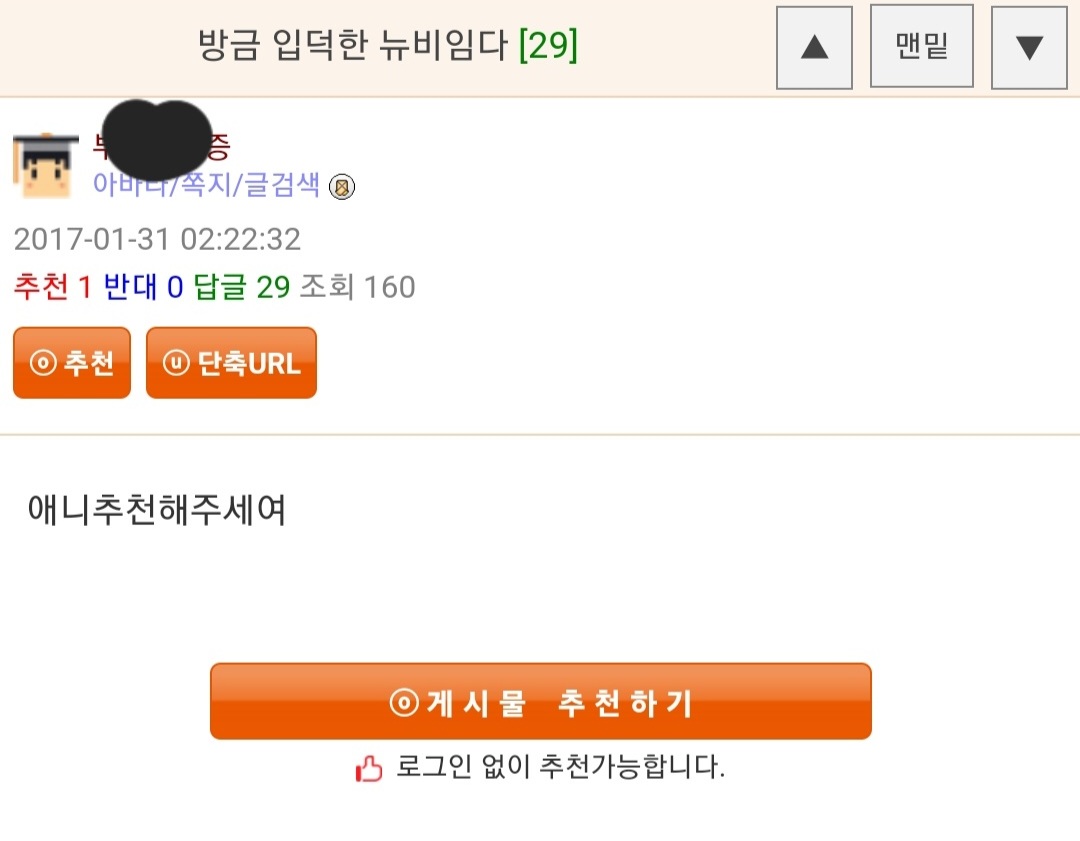Click the 반대 0 downvote count

[143, 287]
